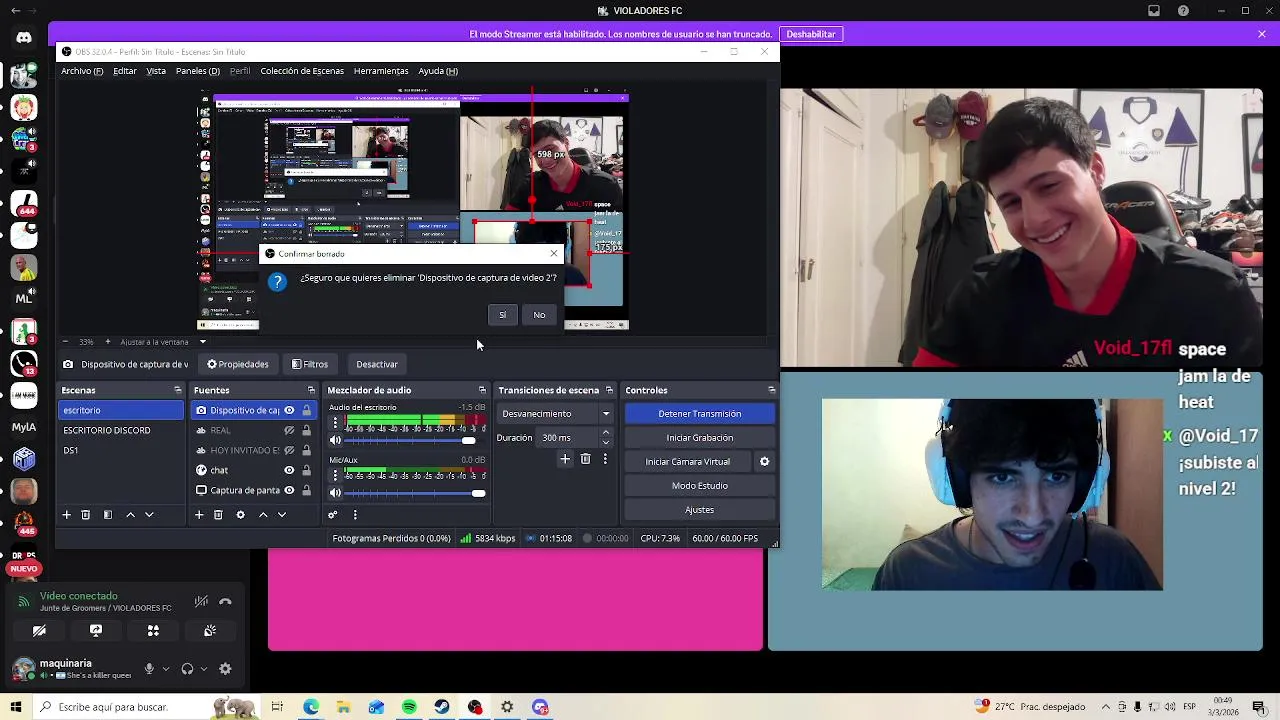Viewport: 1280px width, 720px height.
Task: Cancel deletion with No button
Action: coord(539,315)
